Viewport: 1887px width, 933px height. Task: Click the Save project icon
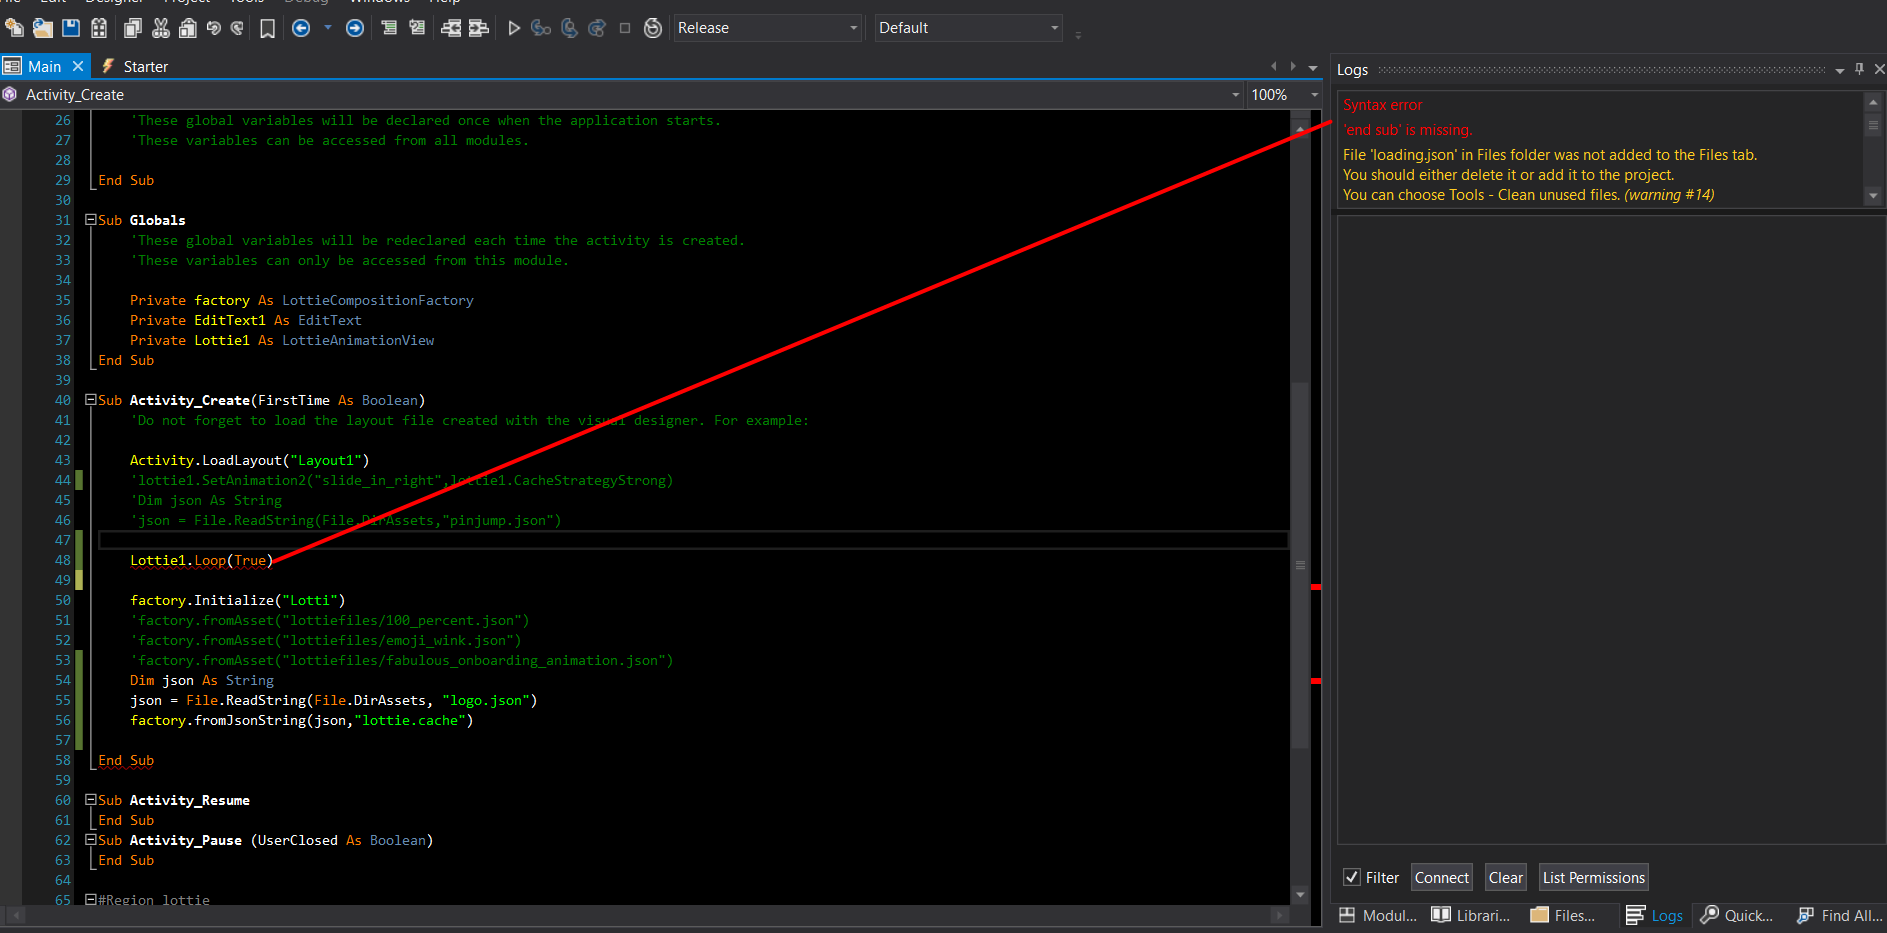coord(71,28)
